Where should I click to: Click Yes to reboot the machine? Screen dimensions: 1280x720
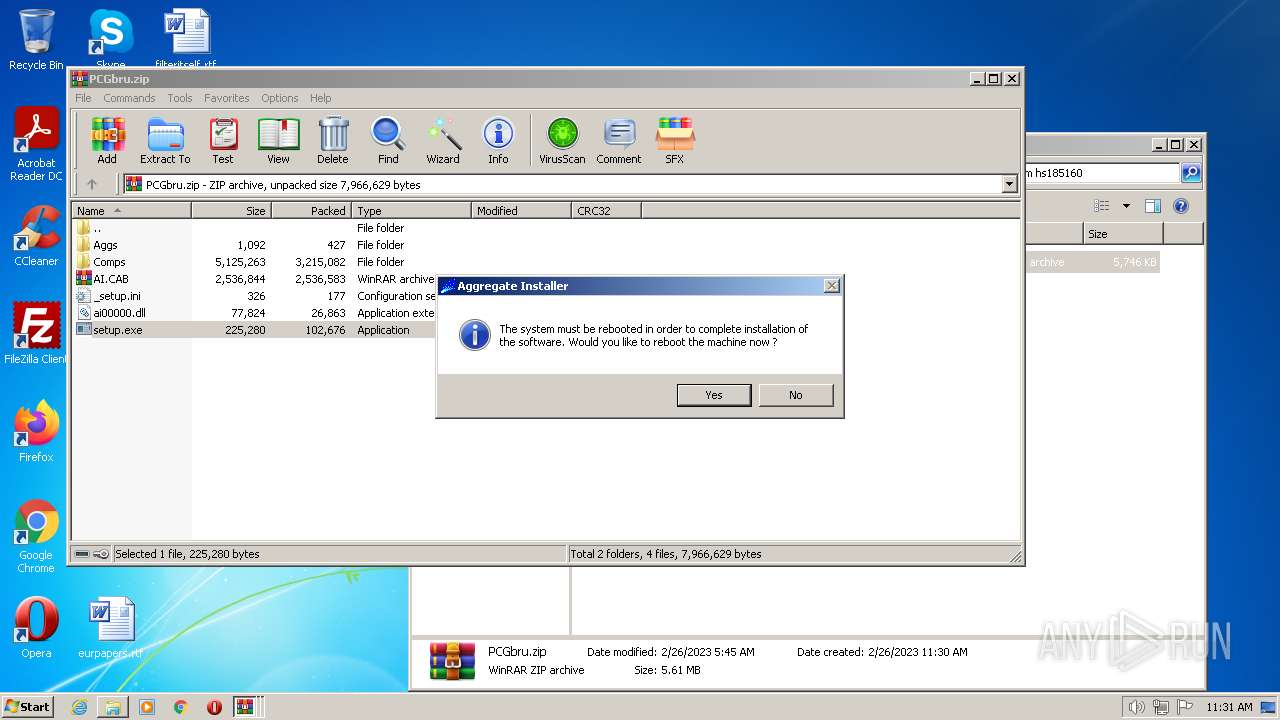click(x=714, y=395)
